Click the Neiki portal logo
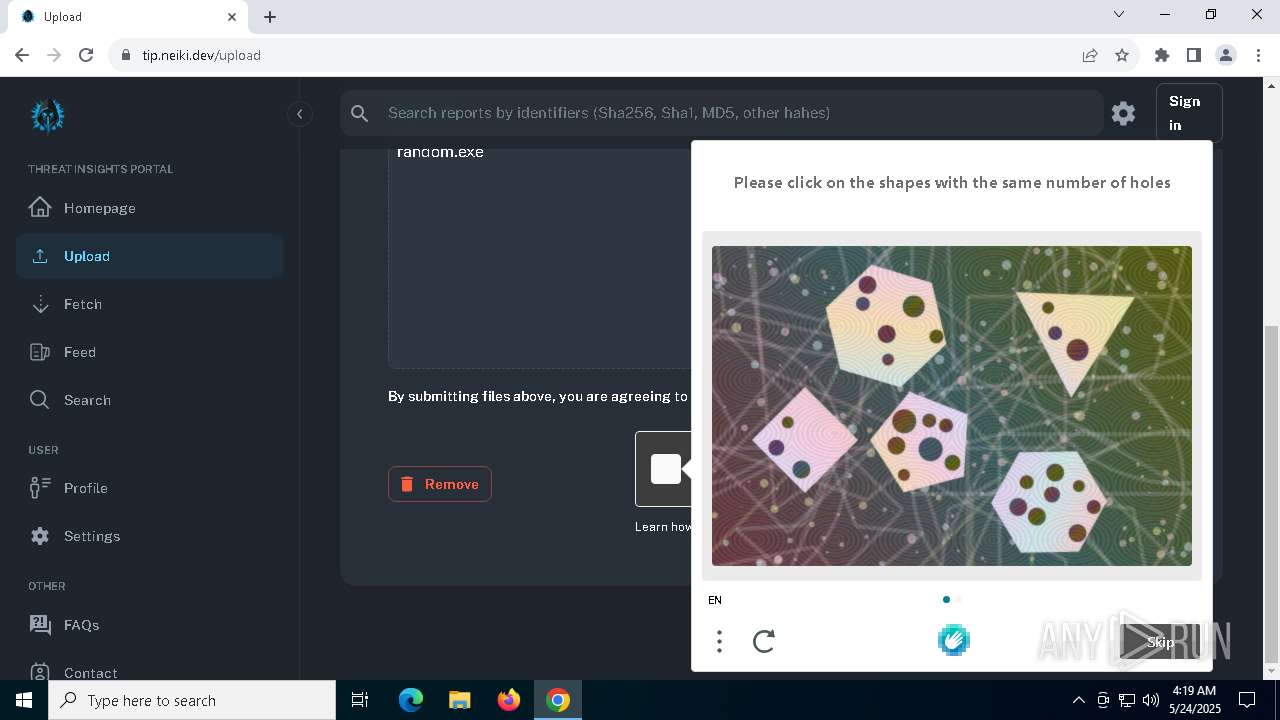Viewport: 1280px width, 720px height. pos(47,116)
